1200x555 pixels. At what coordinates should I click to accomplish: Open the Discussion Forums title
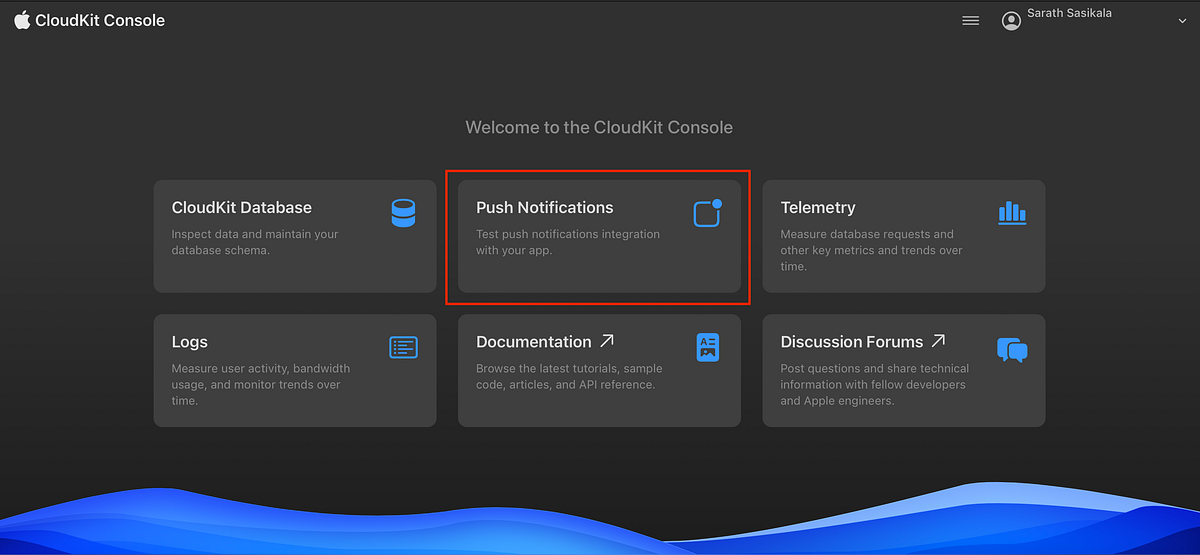852,342
